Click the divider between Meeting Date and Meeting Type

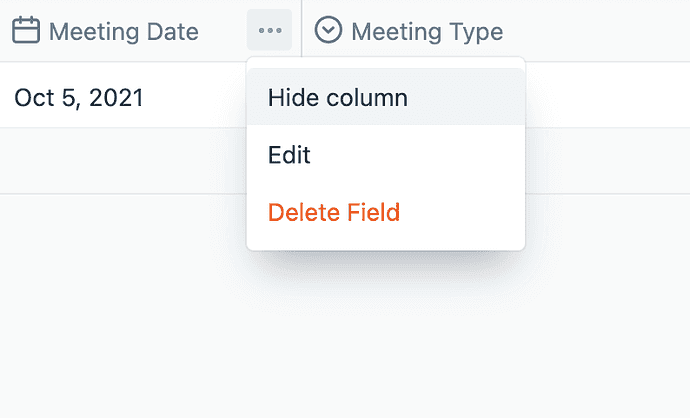[302, 31]
